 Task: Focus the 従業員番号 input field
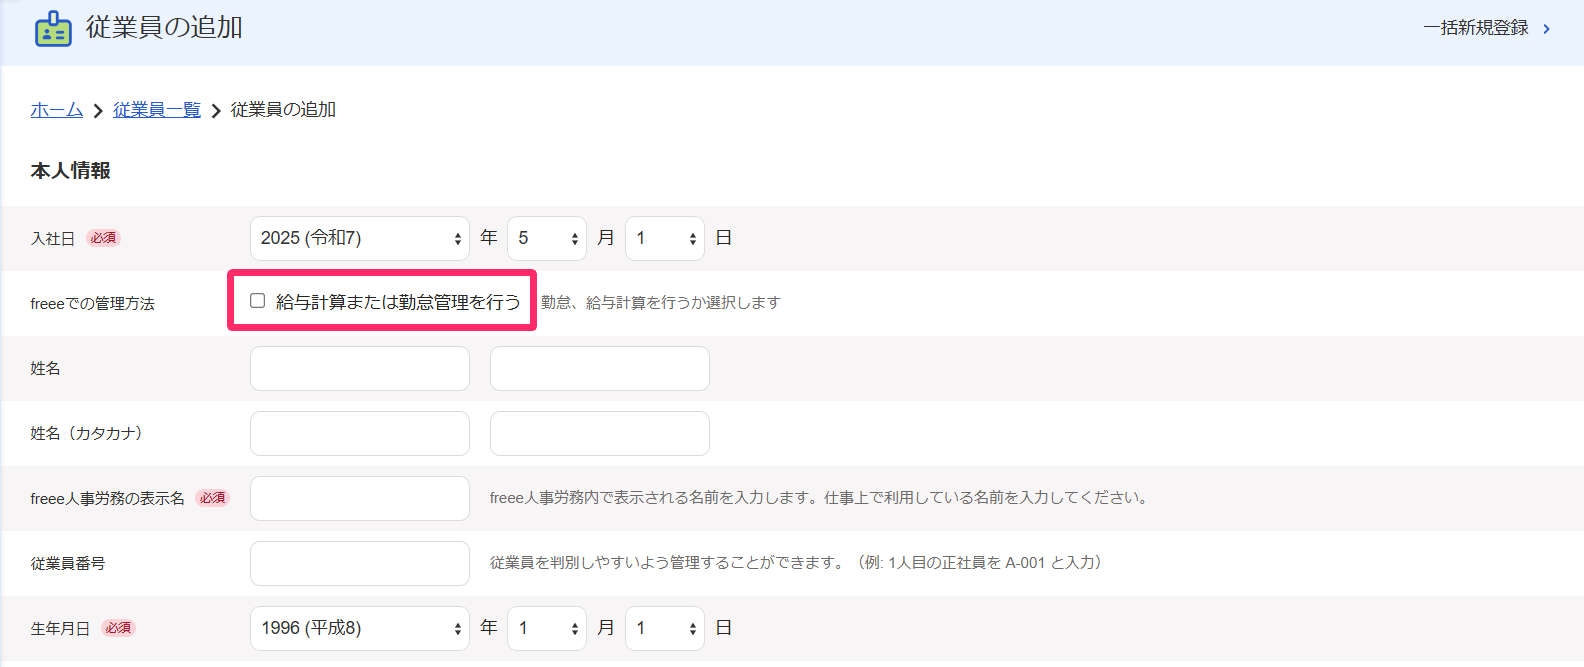[360, 563]
